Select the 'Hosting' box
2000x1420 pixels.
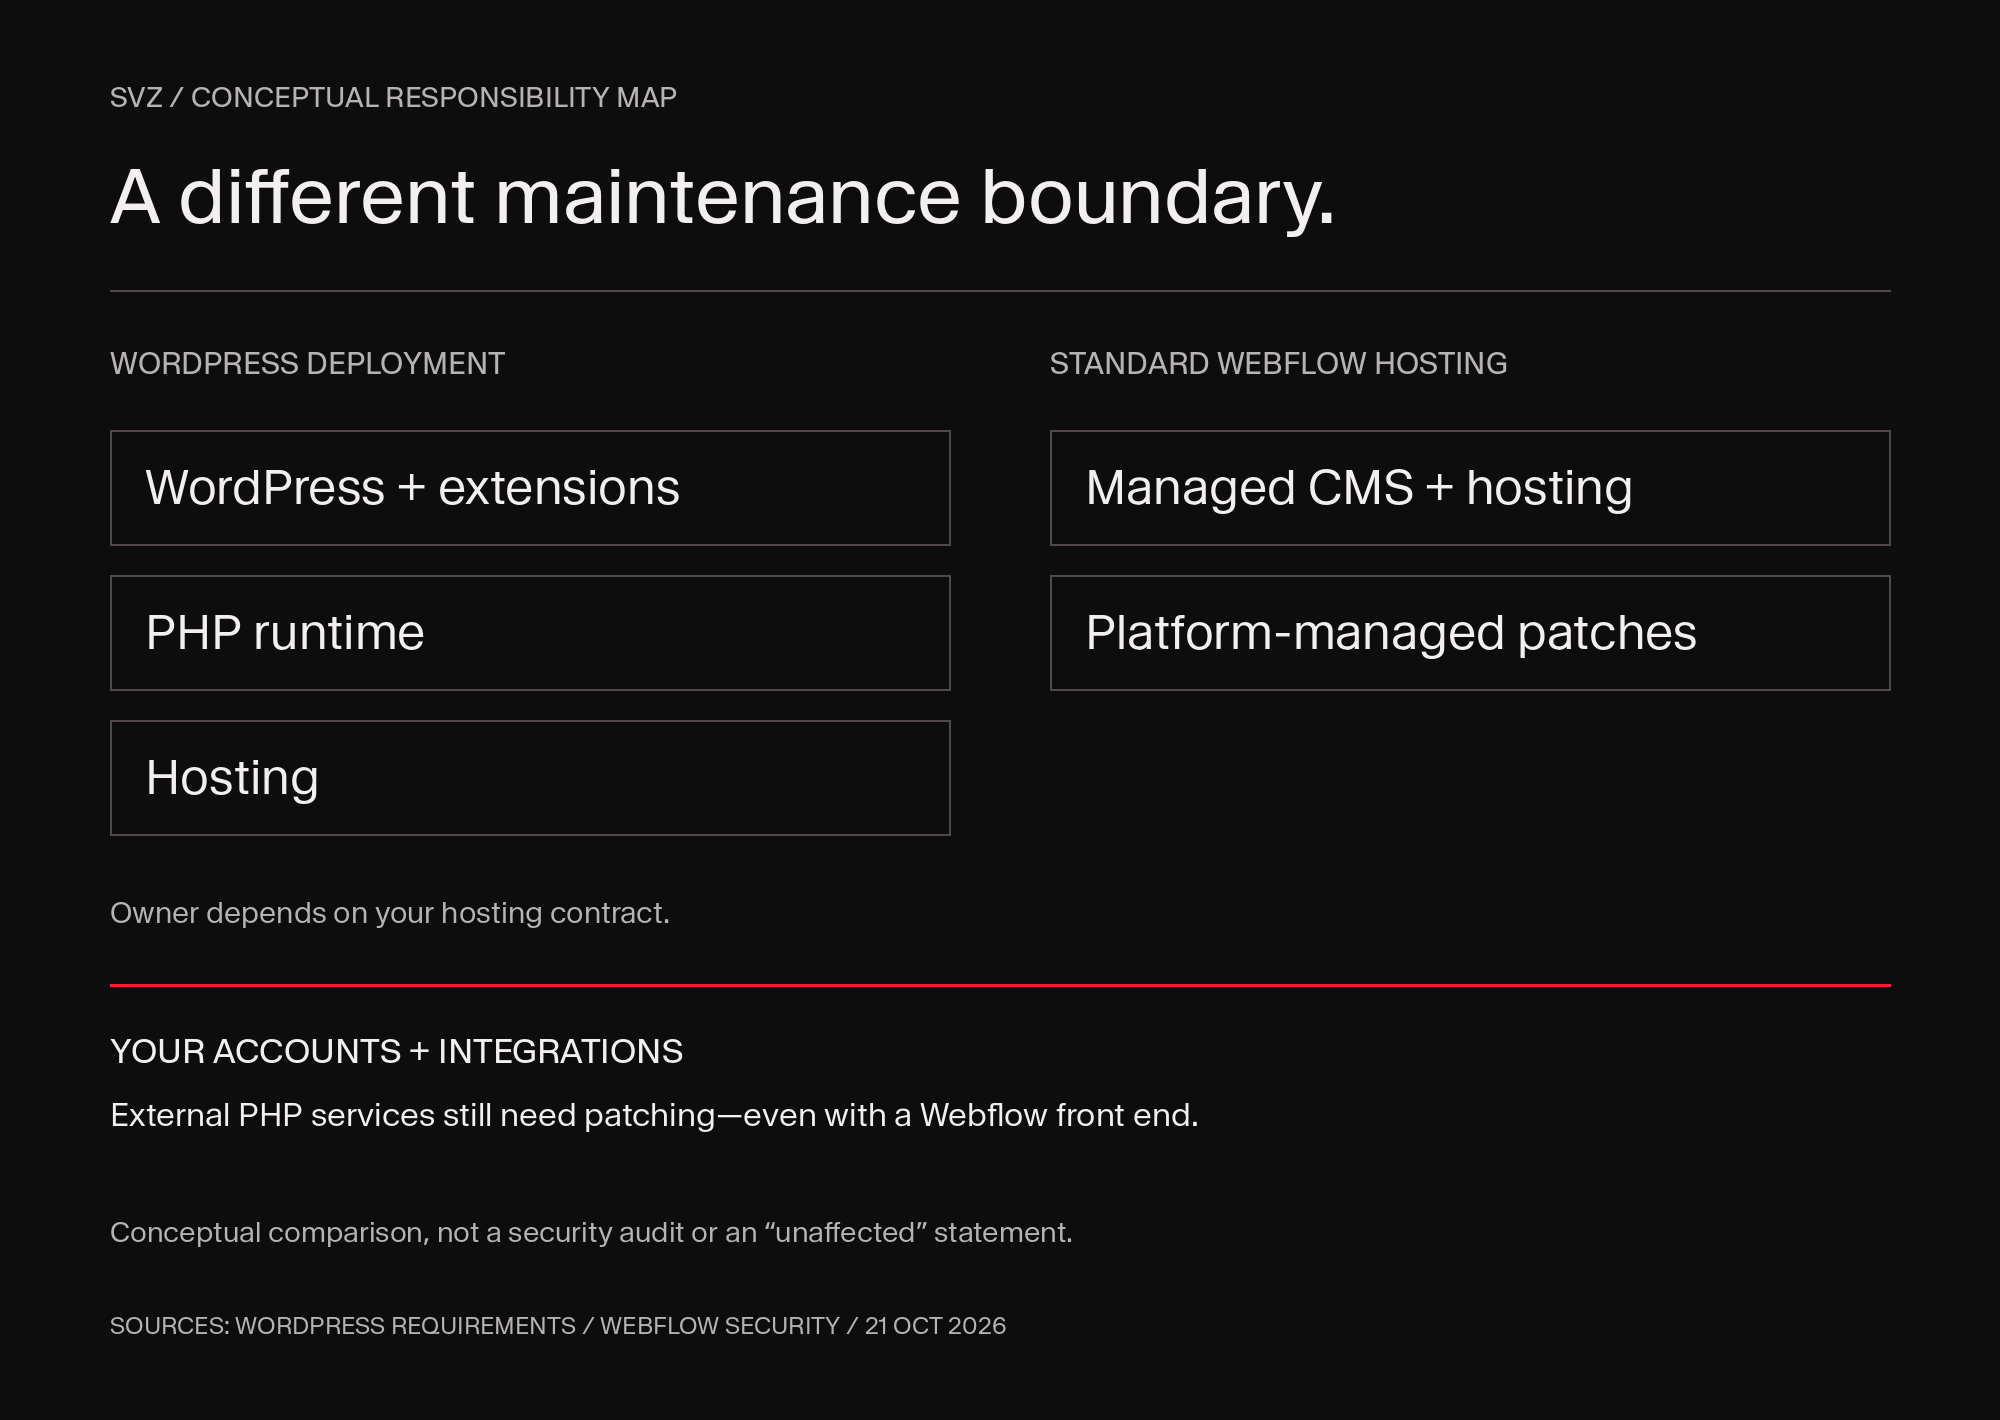click(530, 778)
